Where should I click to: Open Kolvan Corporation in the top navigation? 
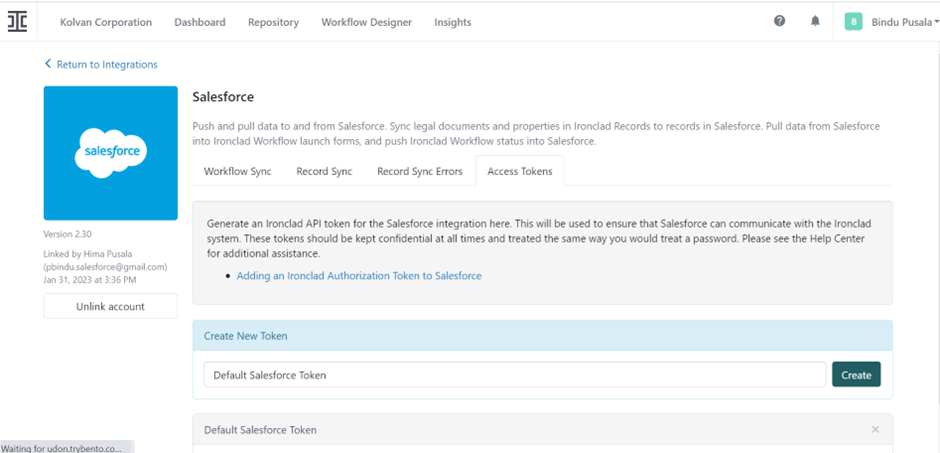tap(106, 22)
